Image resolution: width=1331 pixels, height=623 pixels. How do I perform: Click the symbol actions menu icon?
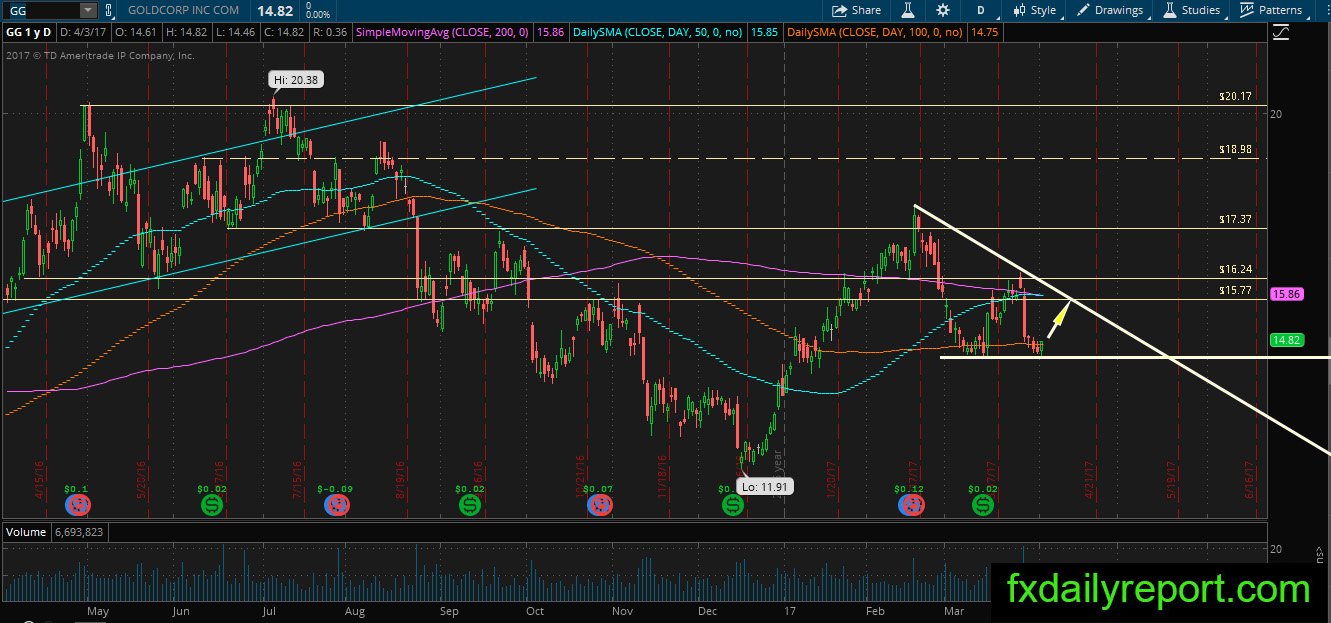pyautogui.click(x=108, y=10)
